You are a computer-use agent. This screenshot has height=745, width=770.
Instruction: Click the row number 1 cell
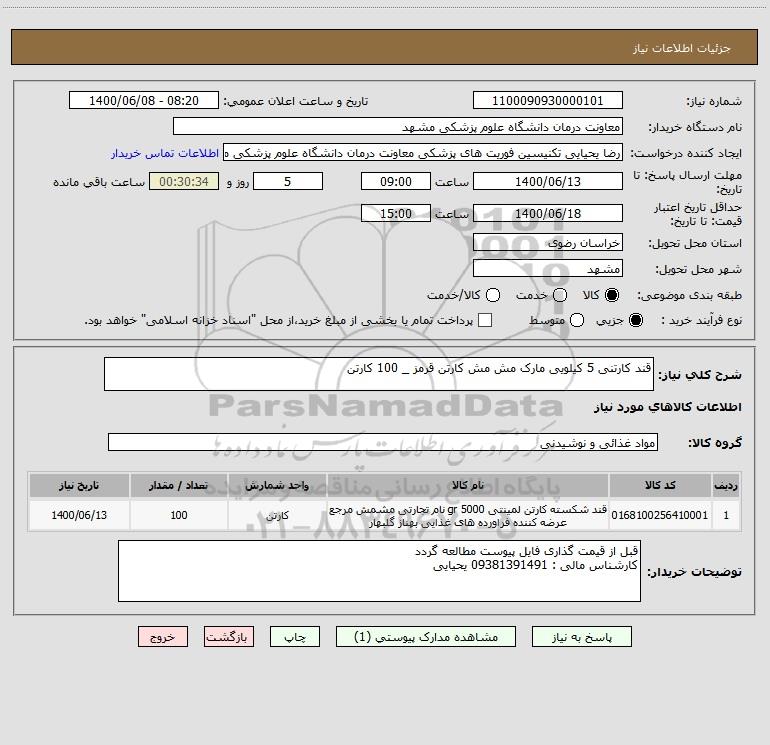pos(726,515)
